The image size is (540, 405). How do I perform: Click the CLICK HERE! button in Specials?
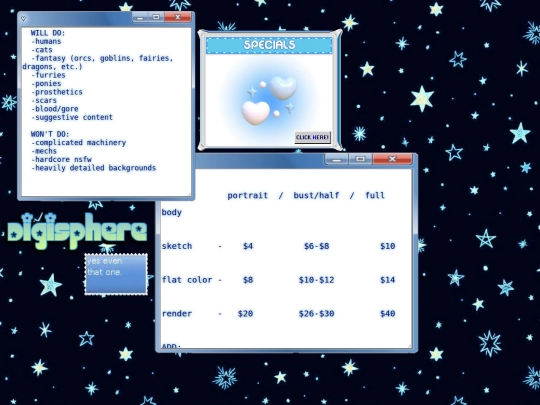click(312, 137)
